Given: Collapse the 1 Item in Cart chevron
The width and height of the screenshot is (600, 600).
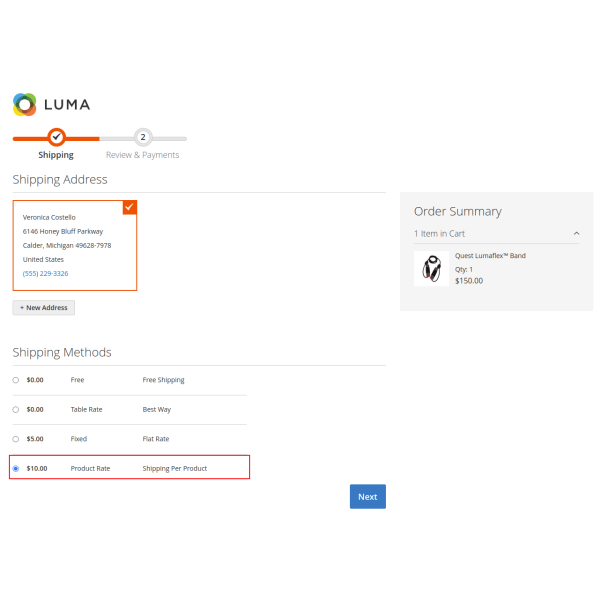Looking at the screenshot, I should [576, 234].
